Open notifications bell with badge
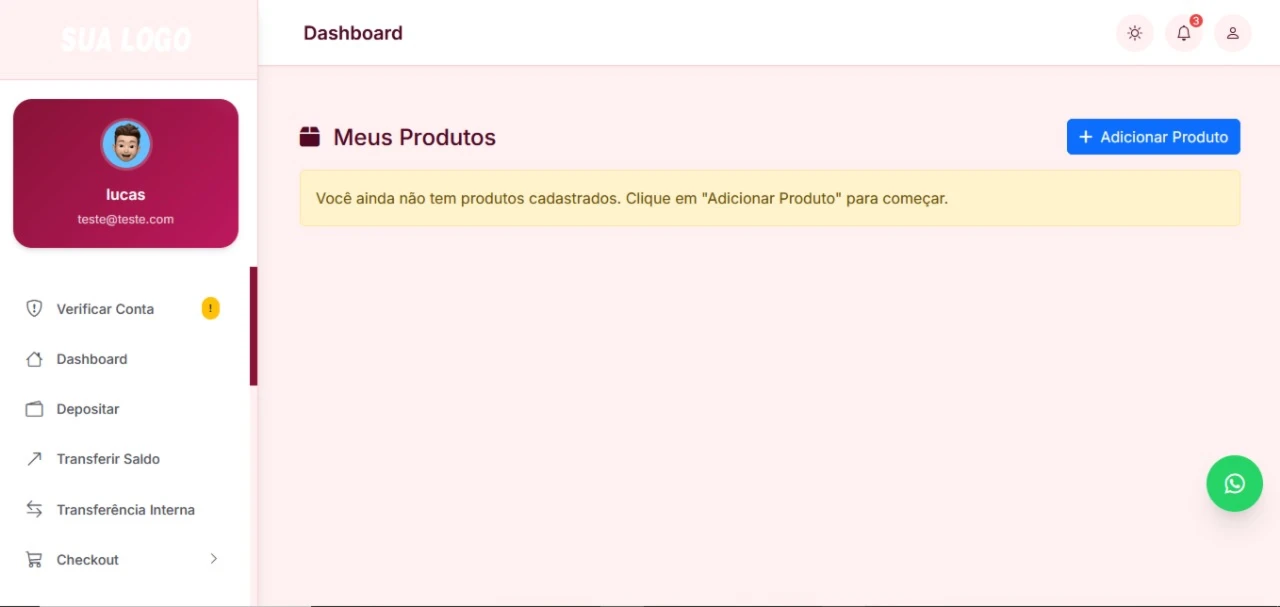Screen dimensions: 1280x607 pos(1184,33)
